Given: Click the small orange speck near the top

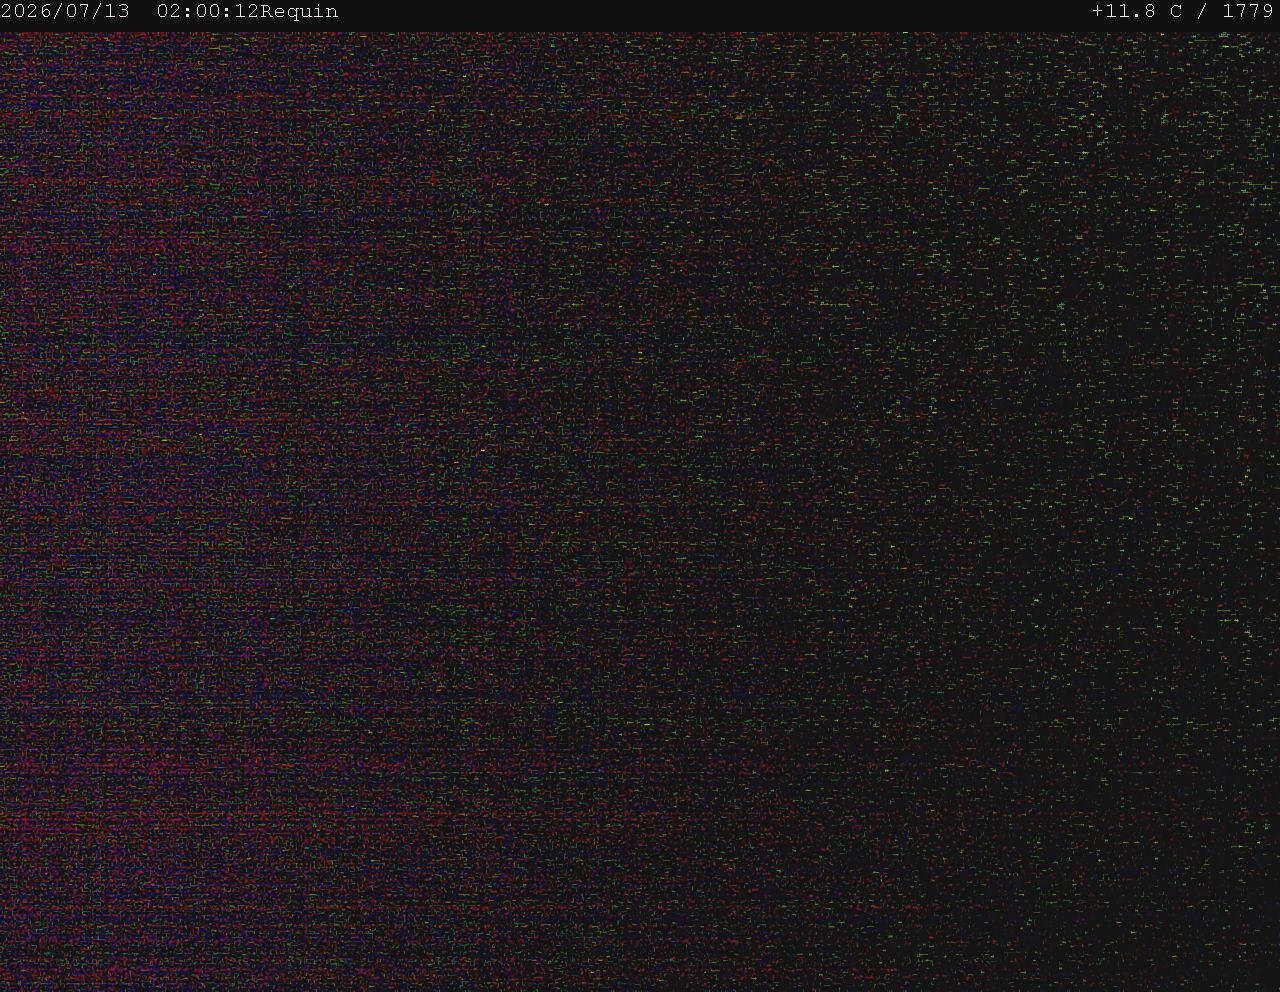Looking at the screenshot, I should (x=740, y=117).
